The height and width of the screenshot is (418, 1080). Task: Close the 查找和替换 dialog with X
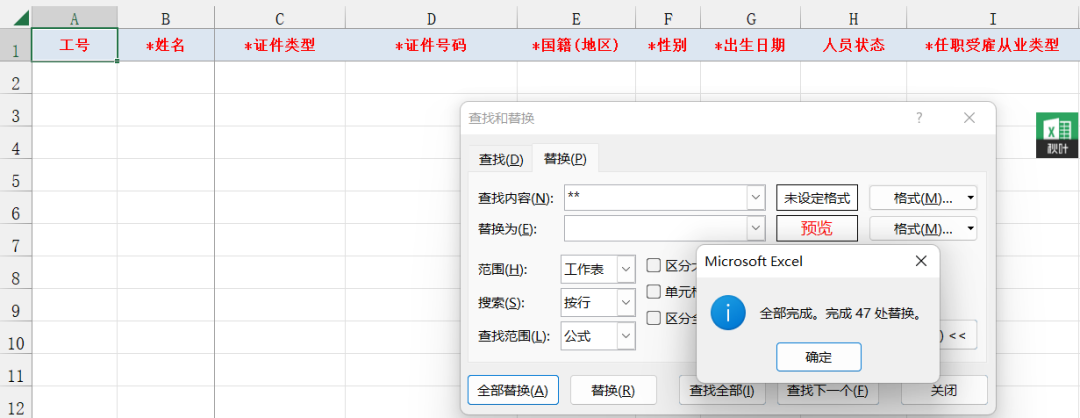969,118
